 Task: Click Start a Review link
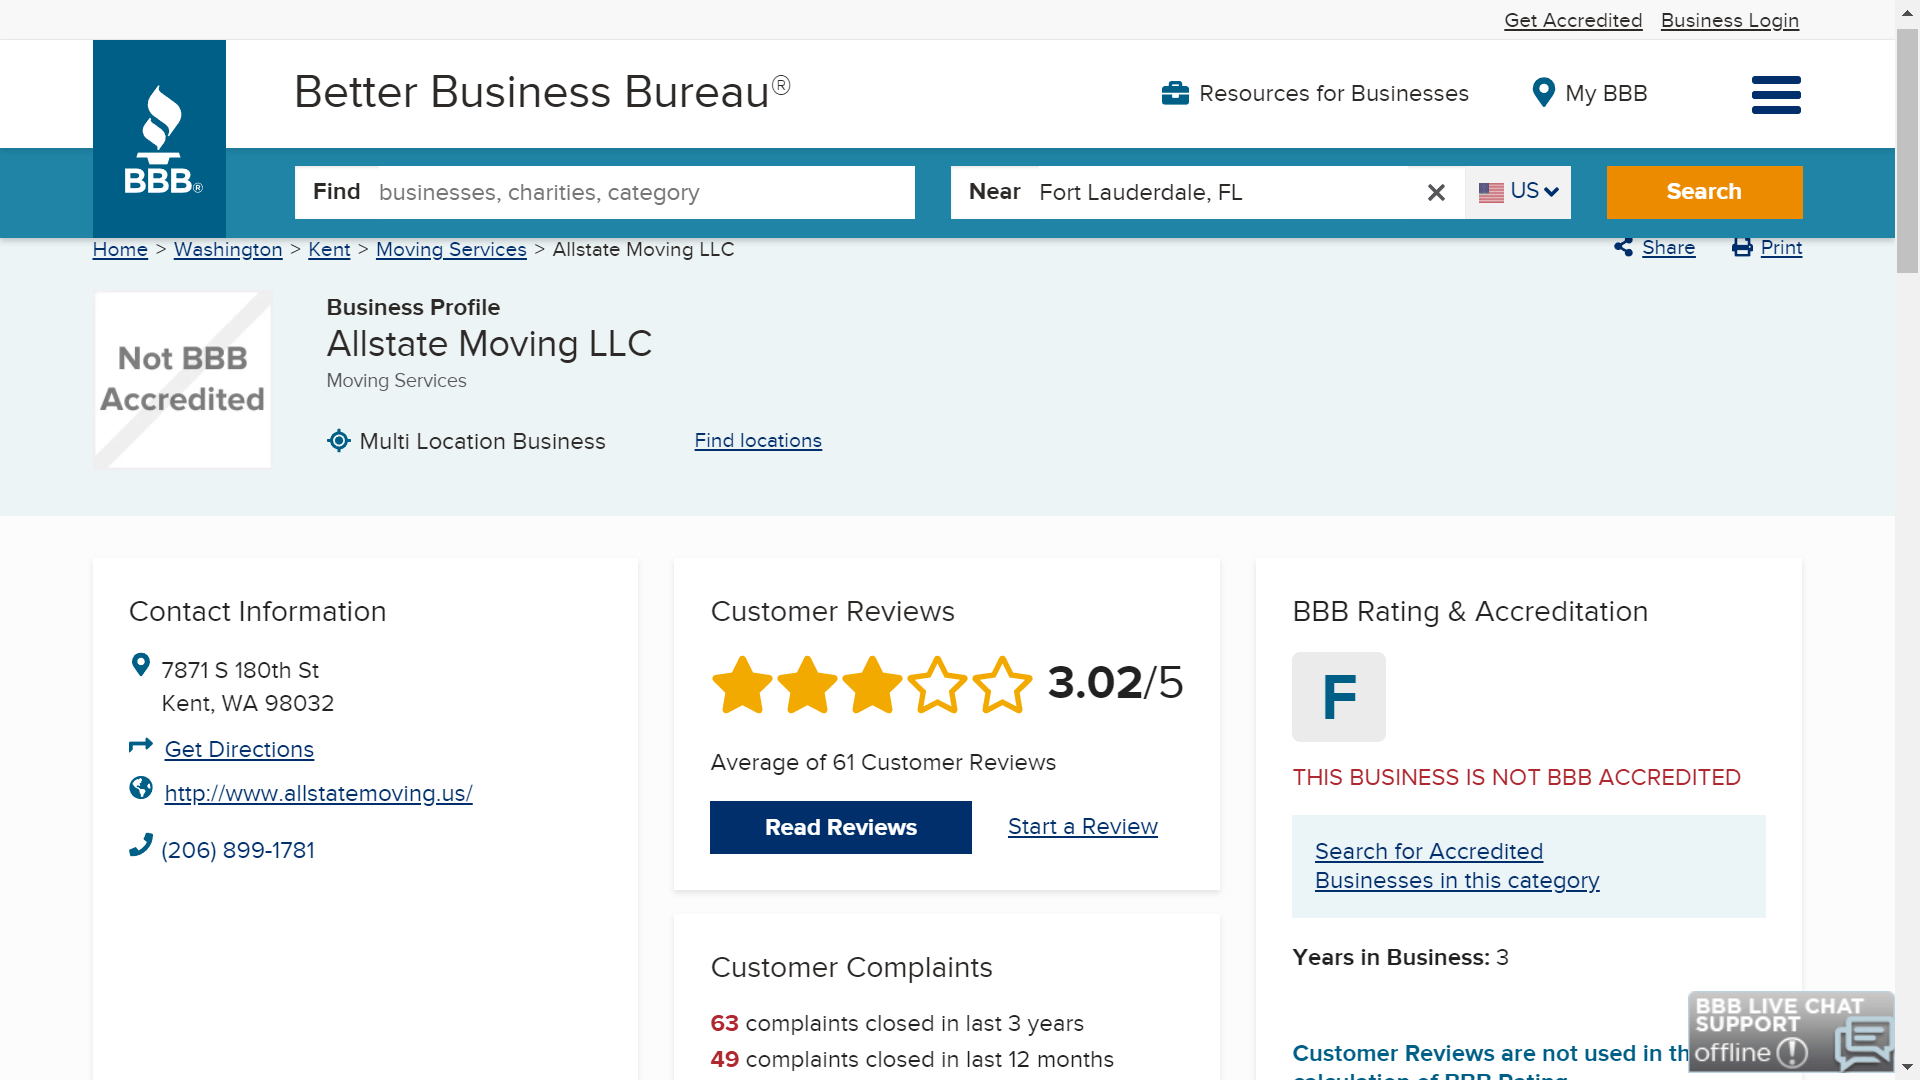coord(1083,826)
